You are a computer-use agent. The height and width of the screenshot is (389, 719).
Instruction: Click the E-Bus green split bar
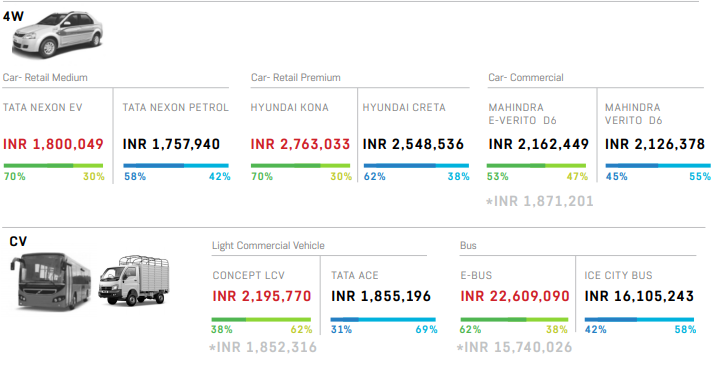point(514,319)
